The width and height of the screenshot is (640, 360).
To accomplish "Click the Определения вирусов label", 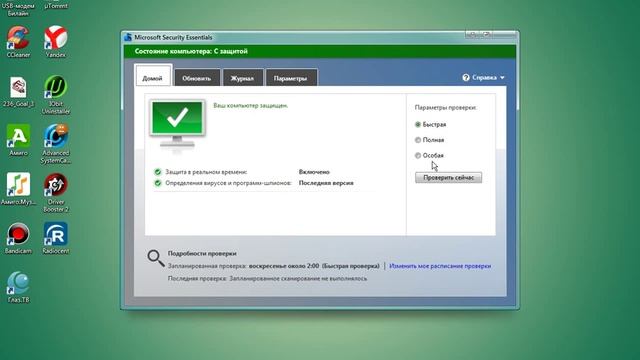I will [229, 183].
